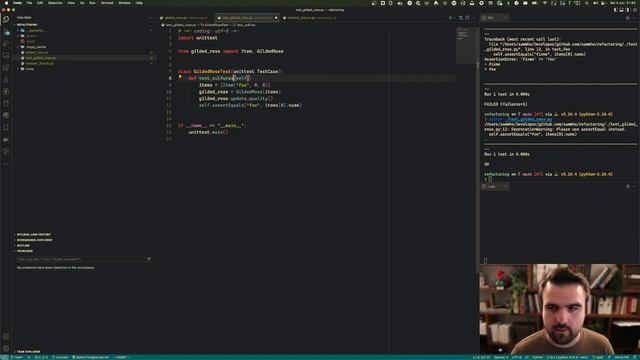Click the first 'Ran 1 test in 0.000s' line
The image size is (640, 360).
tap(507, 94)
